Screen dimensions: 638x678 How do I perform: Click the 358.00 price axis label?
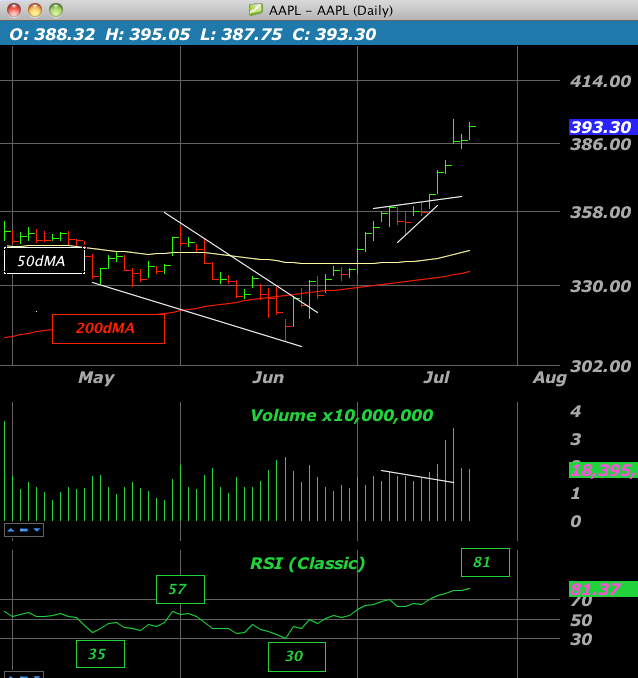(600, 212)
